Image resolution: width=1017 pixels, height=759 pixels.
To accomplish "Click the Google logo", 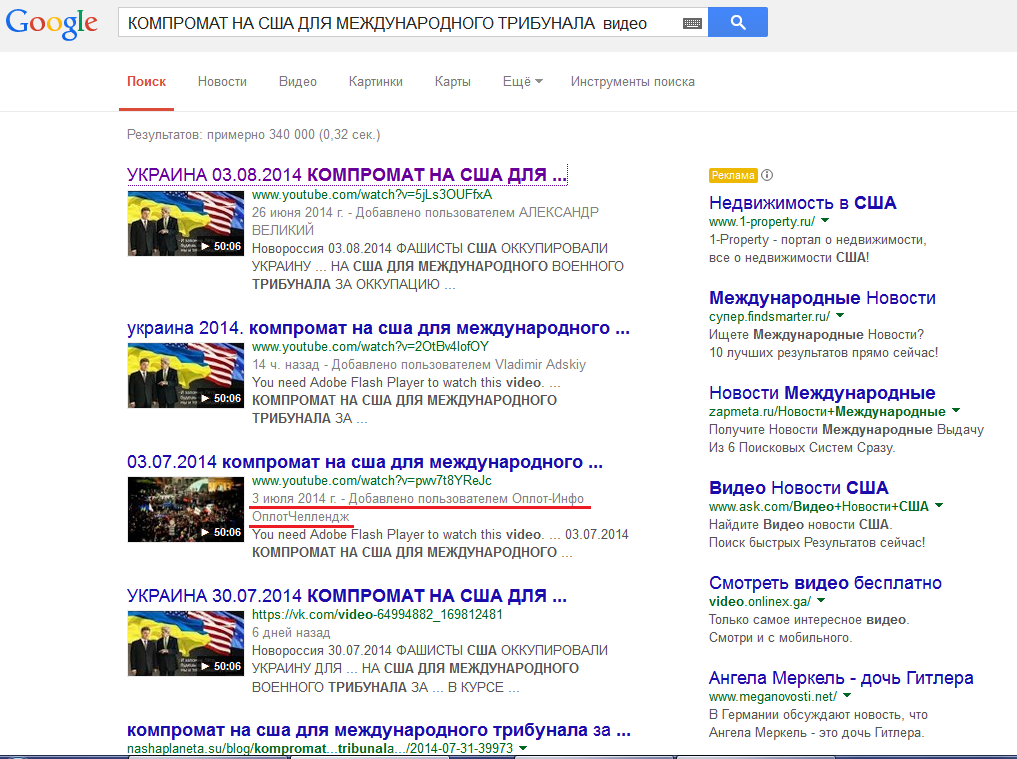I will pyautogui.click(x=52, y=23).
